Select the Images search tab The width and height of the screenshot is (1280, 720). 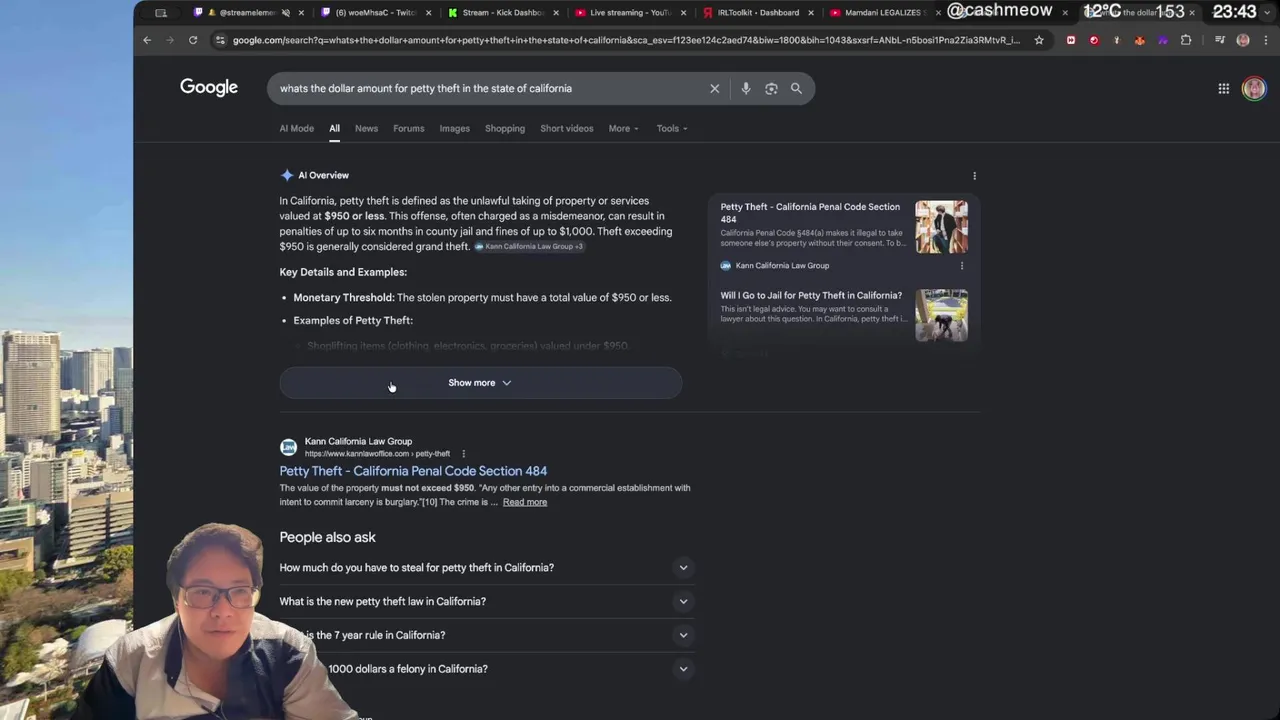(454, 128)
